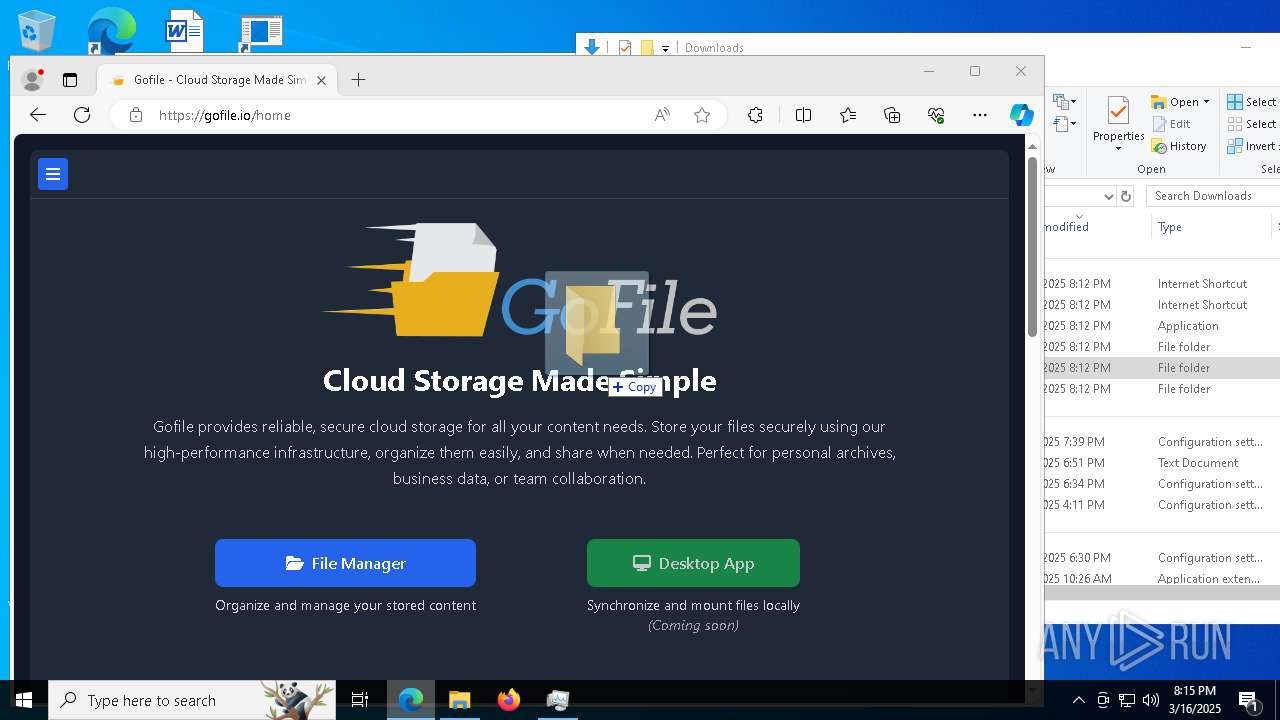Click the Search Downloads box
The height and width of the screenshot is (720, 1280).
pyautogui.click(x=1212, y=196)
